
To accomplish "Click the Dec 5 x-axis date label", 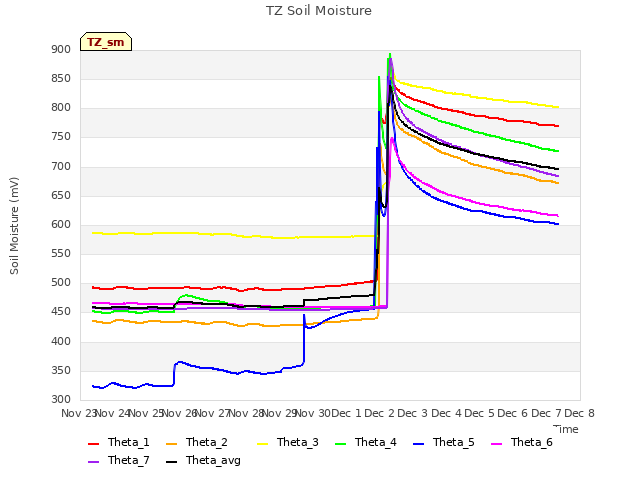I will (480, 413).
